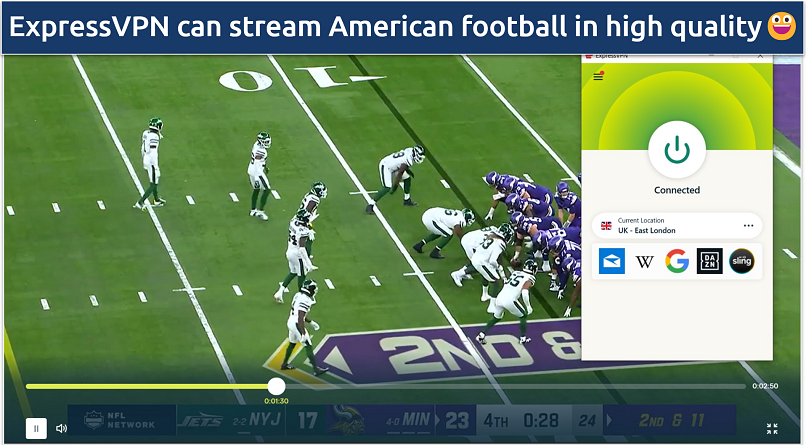Open location options three-dot menu
The image size is (806, 445).
(748, 226)
